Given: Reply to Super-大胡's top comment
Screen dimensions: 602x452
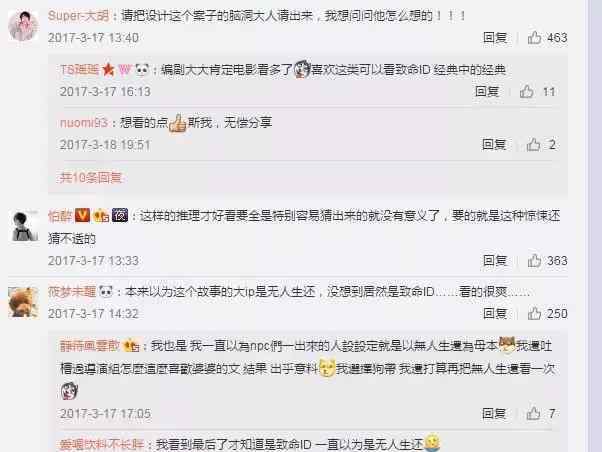Looking at the screenshot, I should click(x=495, y=38).
